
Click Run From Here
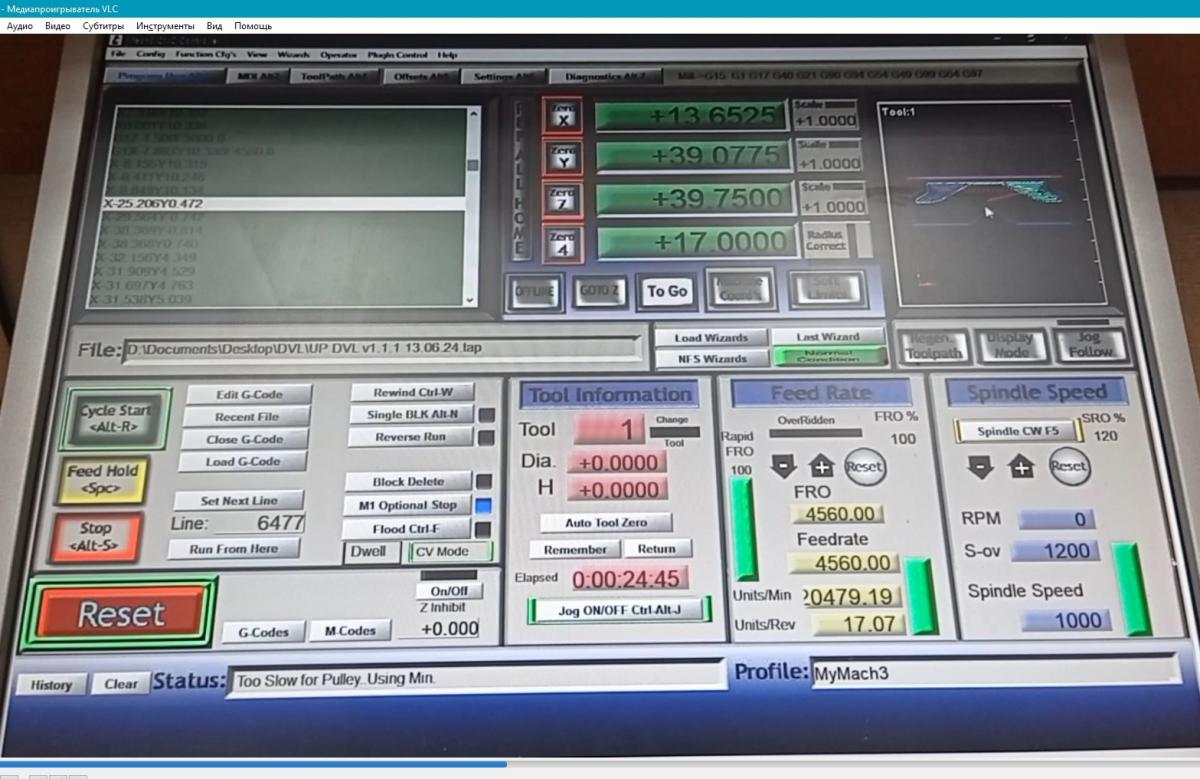[x=233, y=548]
